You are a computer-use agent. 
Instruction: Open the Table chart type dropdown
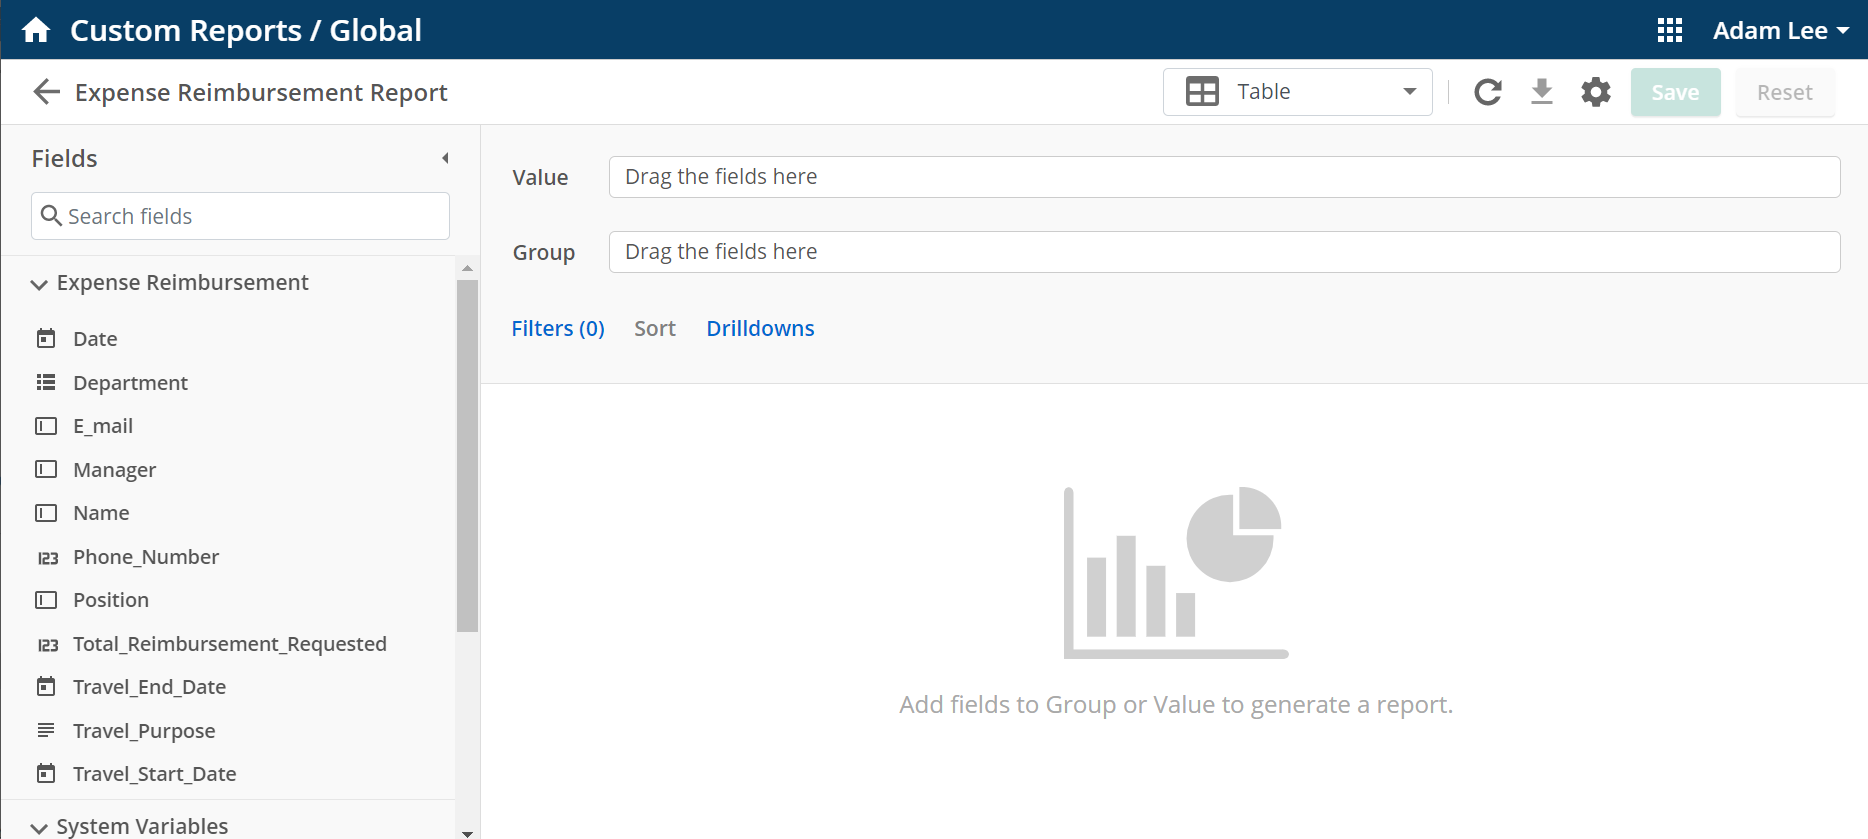[x=1297, y=92]
